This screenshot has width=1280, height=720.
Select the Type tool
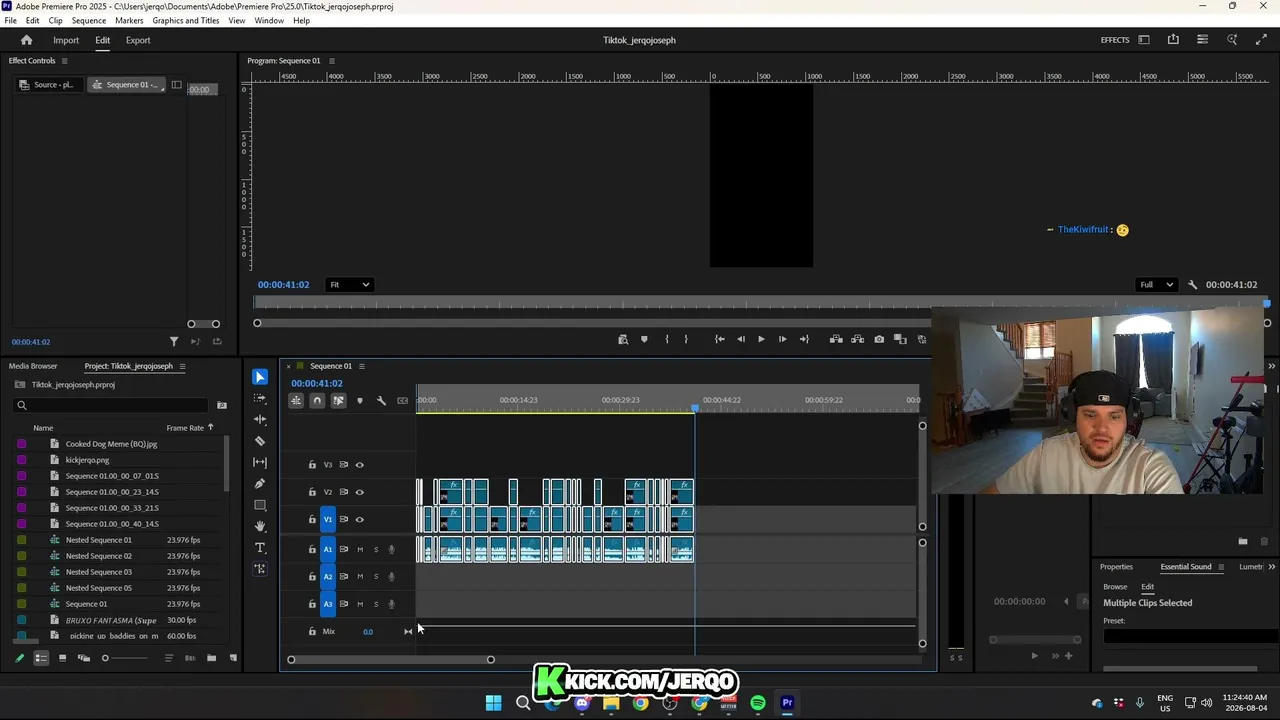(x=260, y=548)
